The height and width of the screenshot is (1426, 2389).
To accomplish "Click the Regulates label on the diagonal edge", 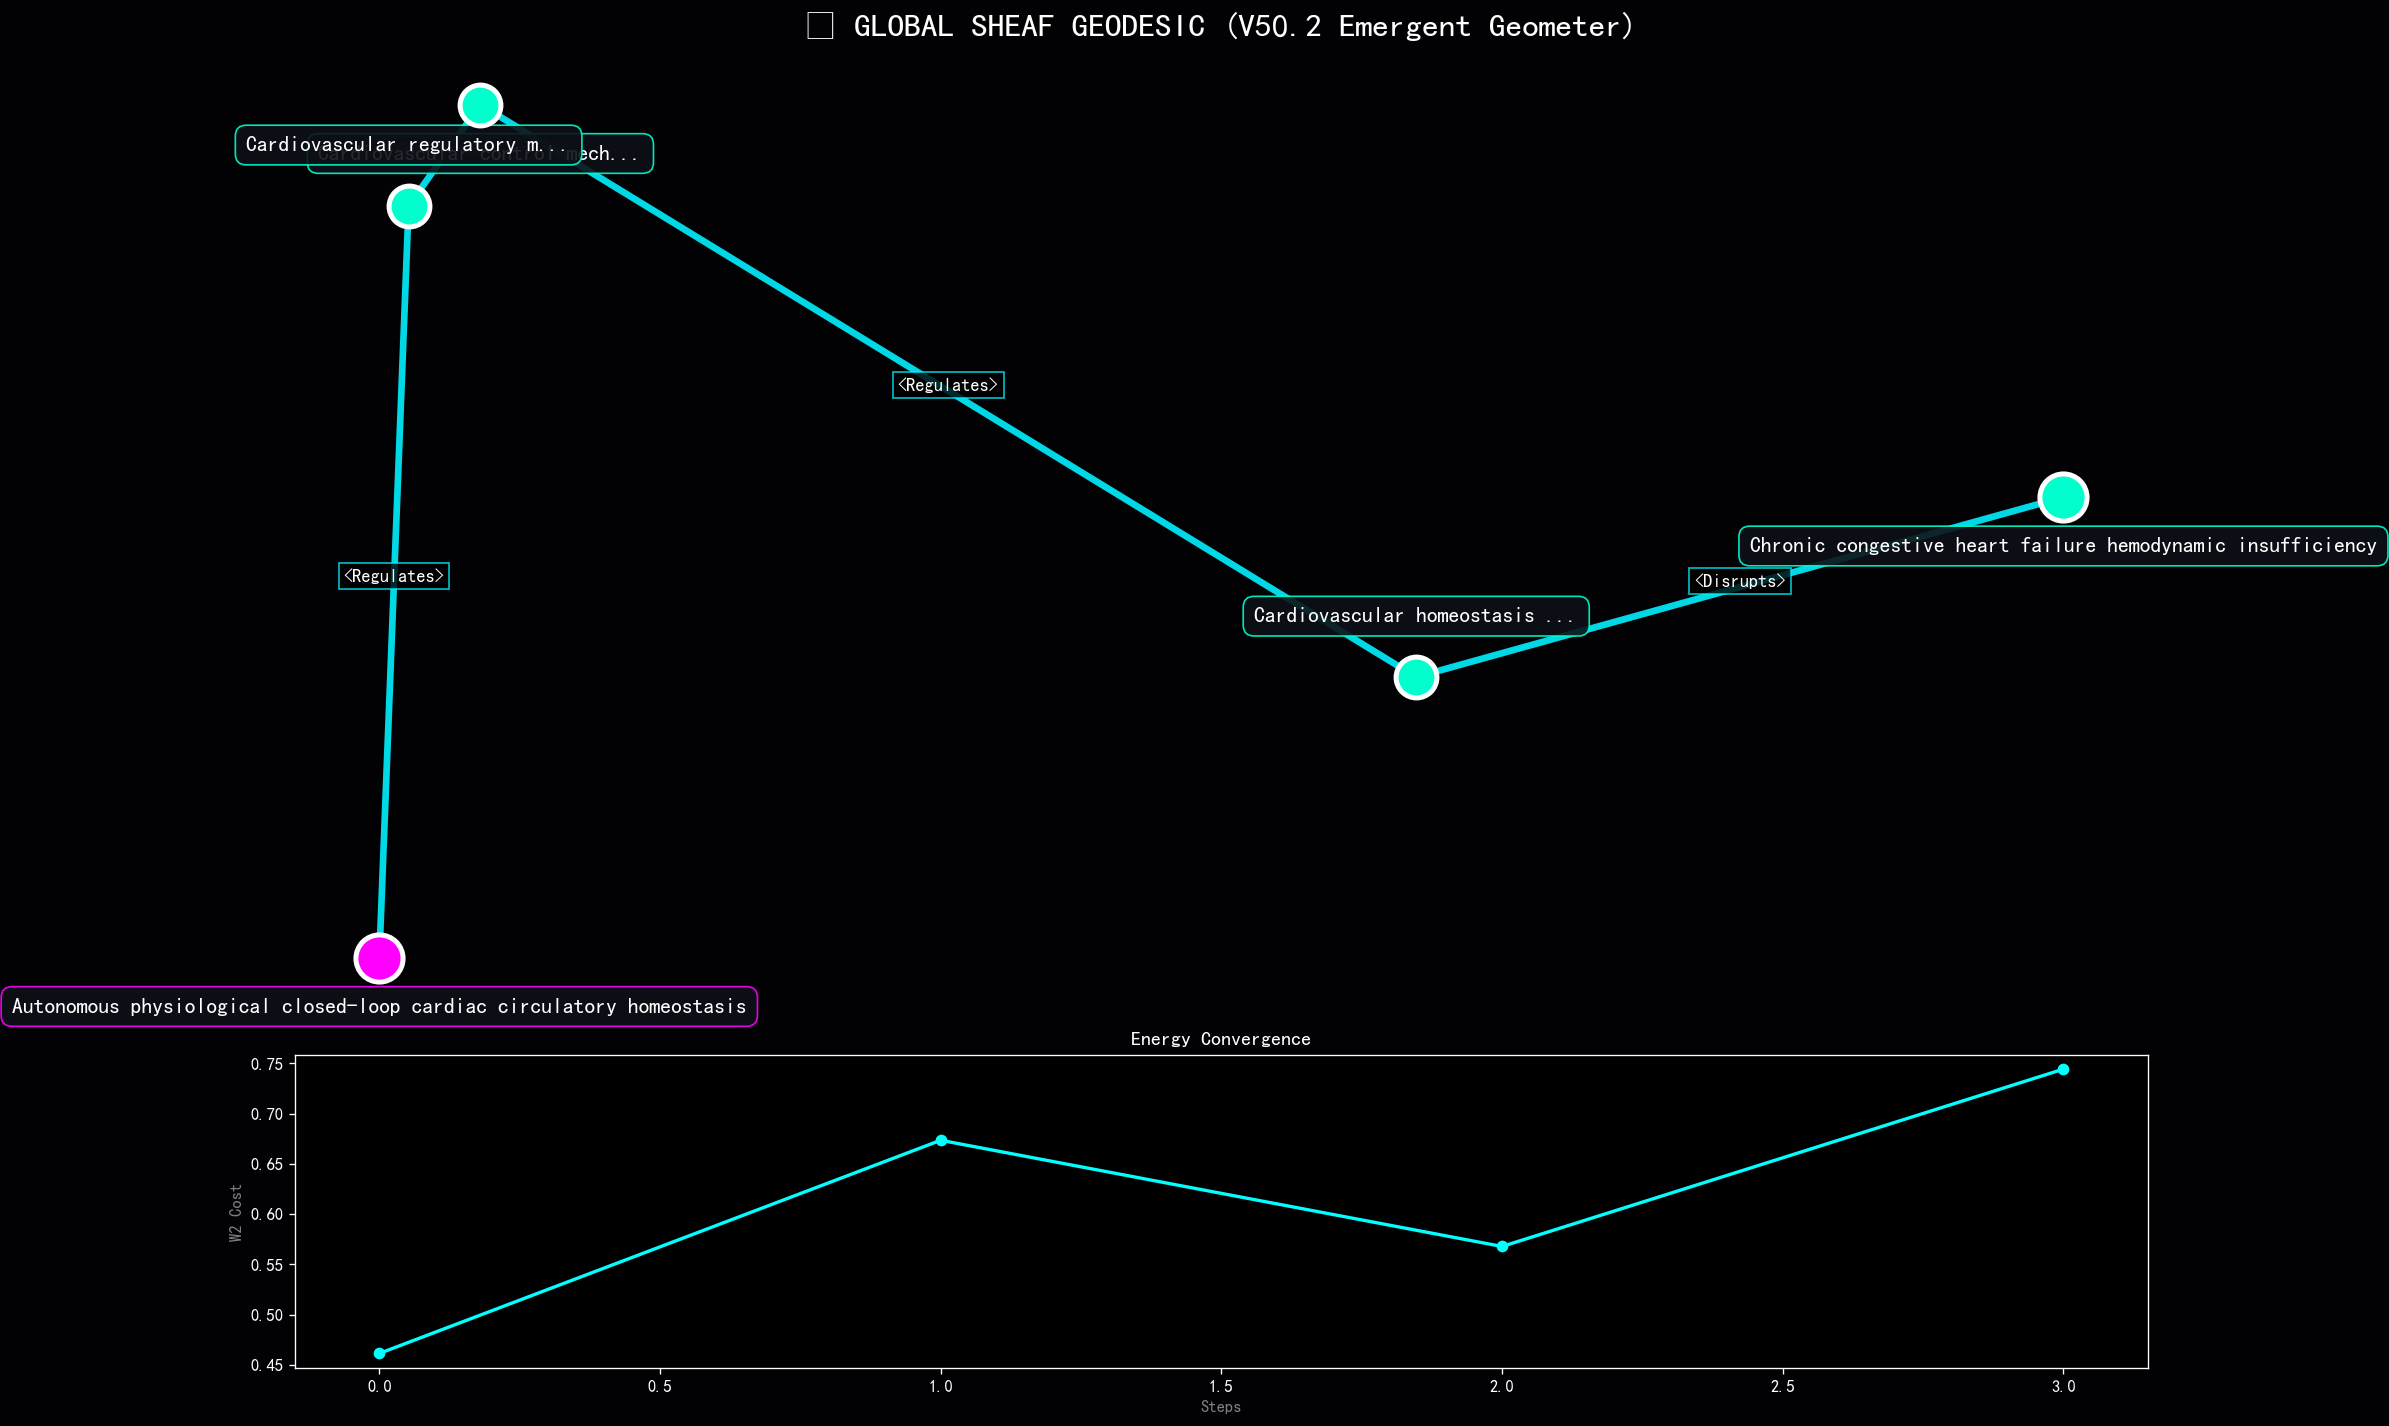I will [x=948, y=385].
